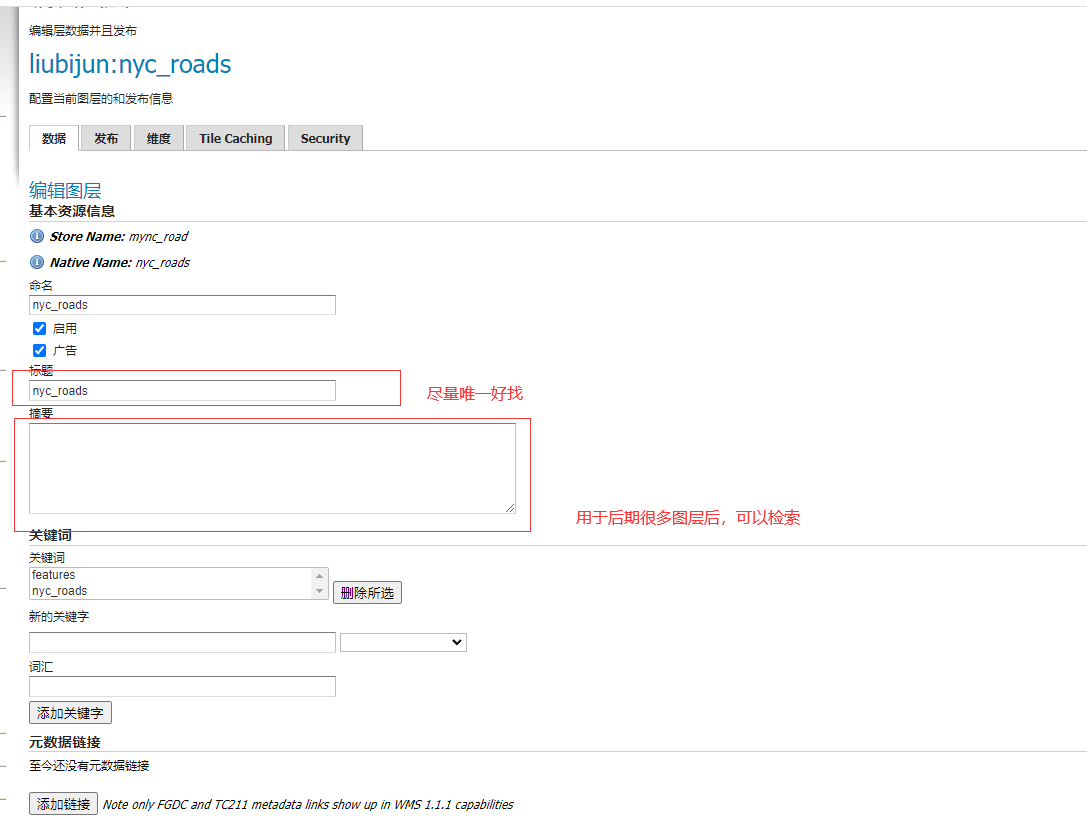Open the keyword language dropdown
The image size is (1087, 827).
(x=403, y=643)
